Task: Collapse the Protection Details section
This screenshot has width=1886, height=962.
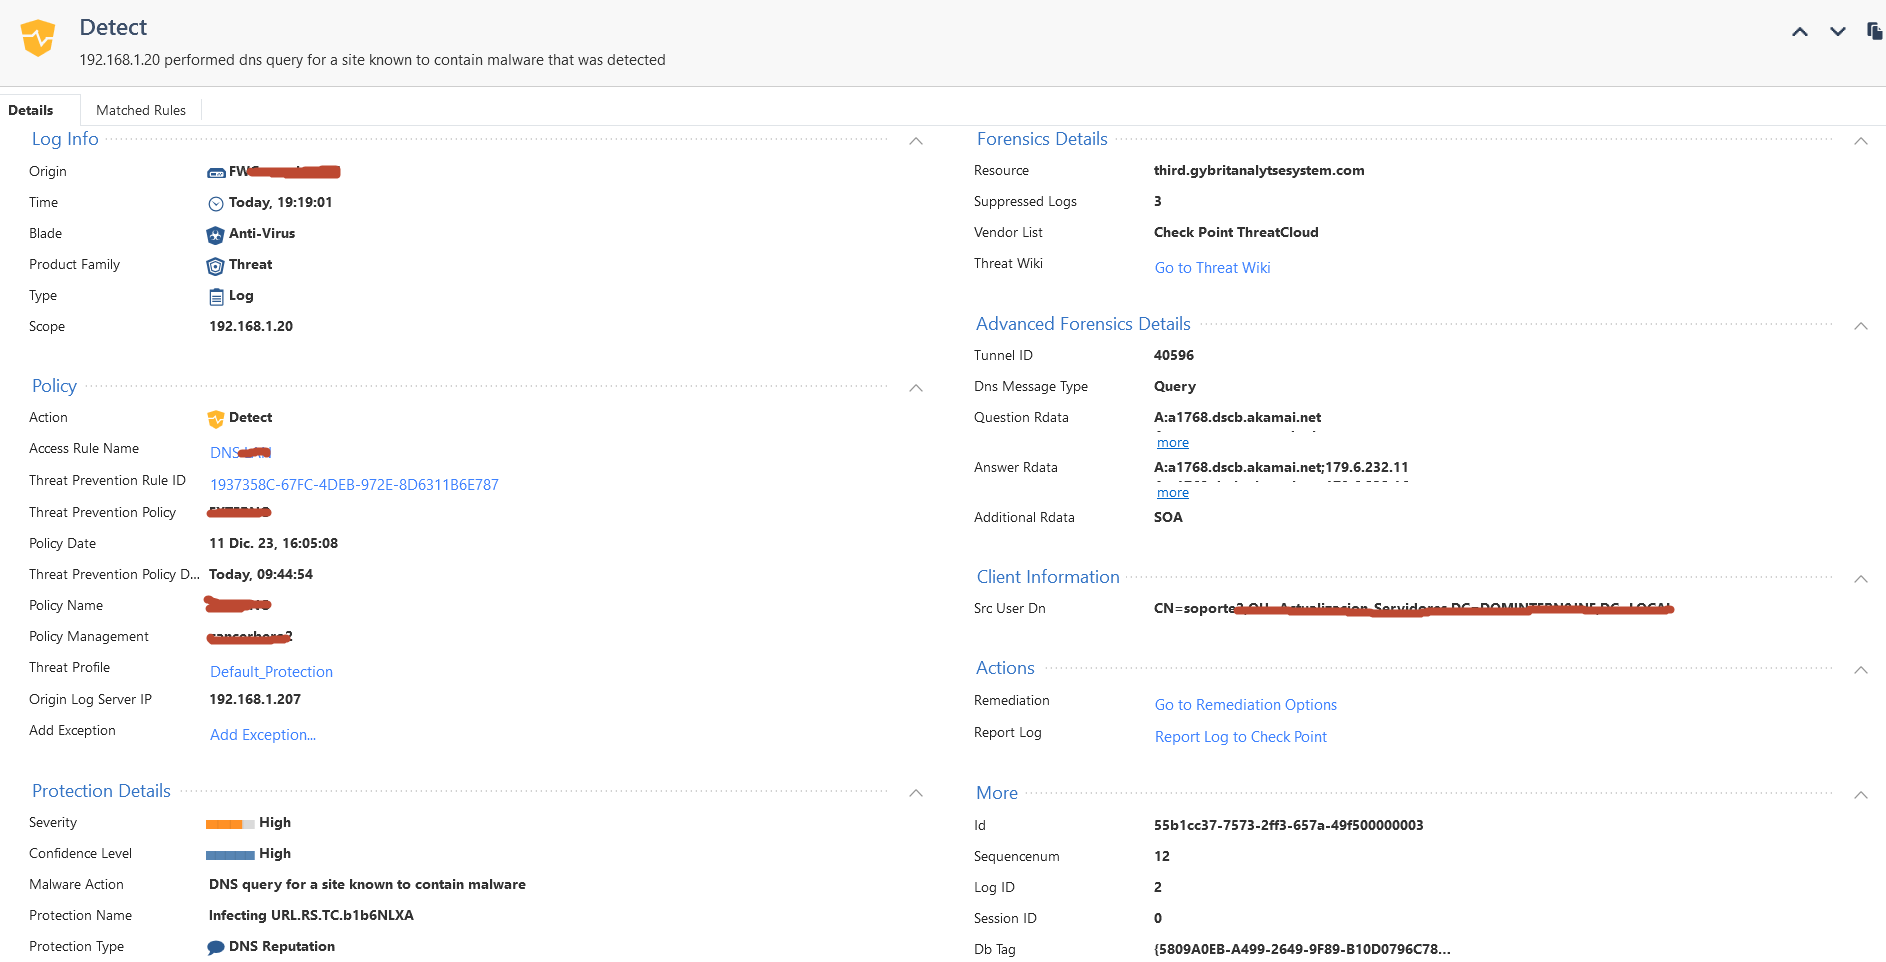Action: [x=915, y=793]
